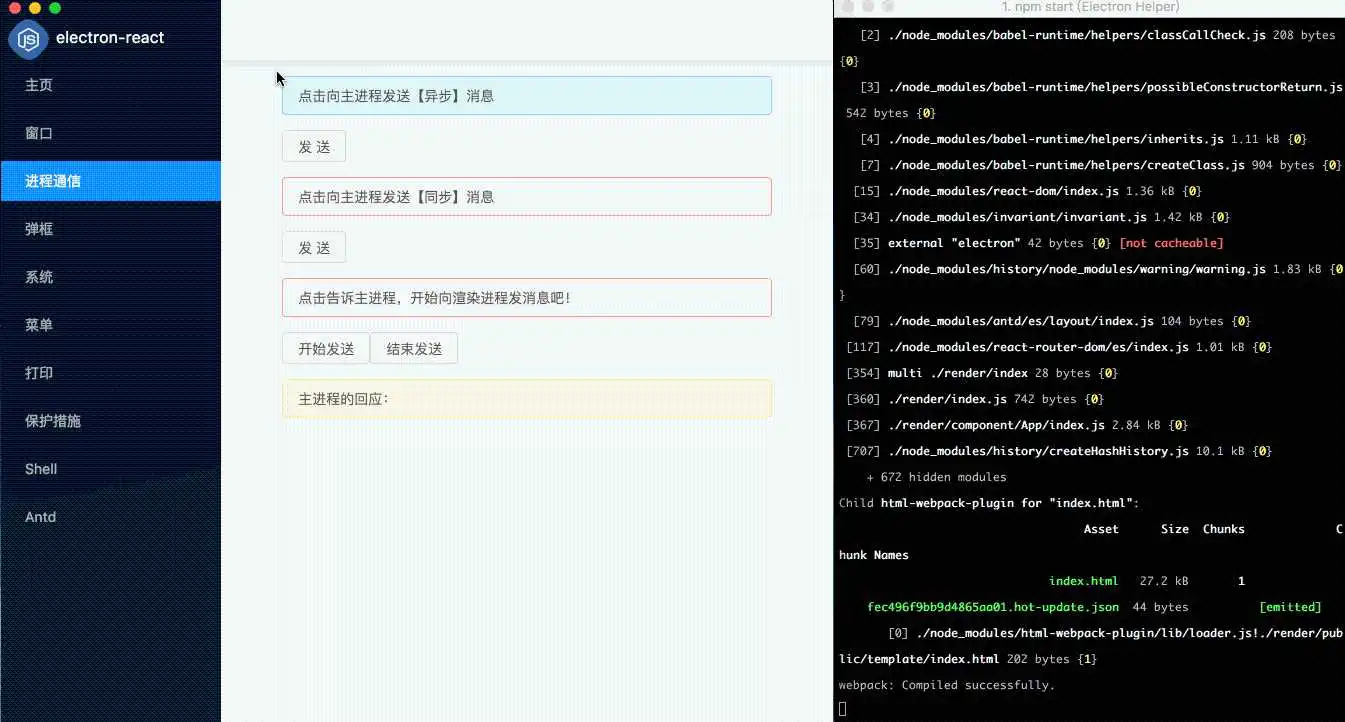Image resolution: width=1345 pixels, height=722 pixels.
Task: Click '+ 672 hidden modules' in terminal
Action: click(937, 477)
